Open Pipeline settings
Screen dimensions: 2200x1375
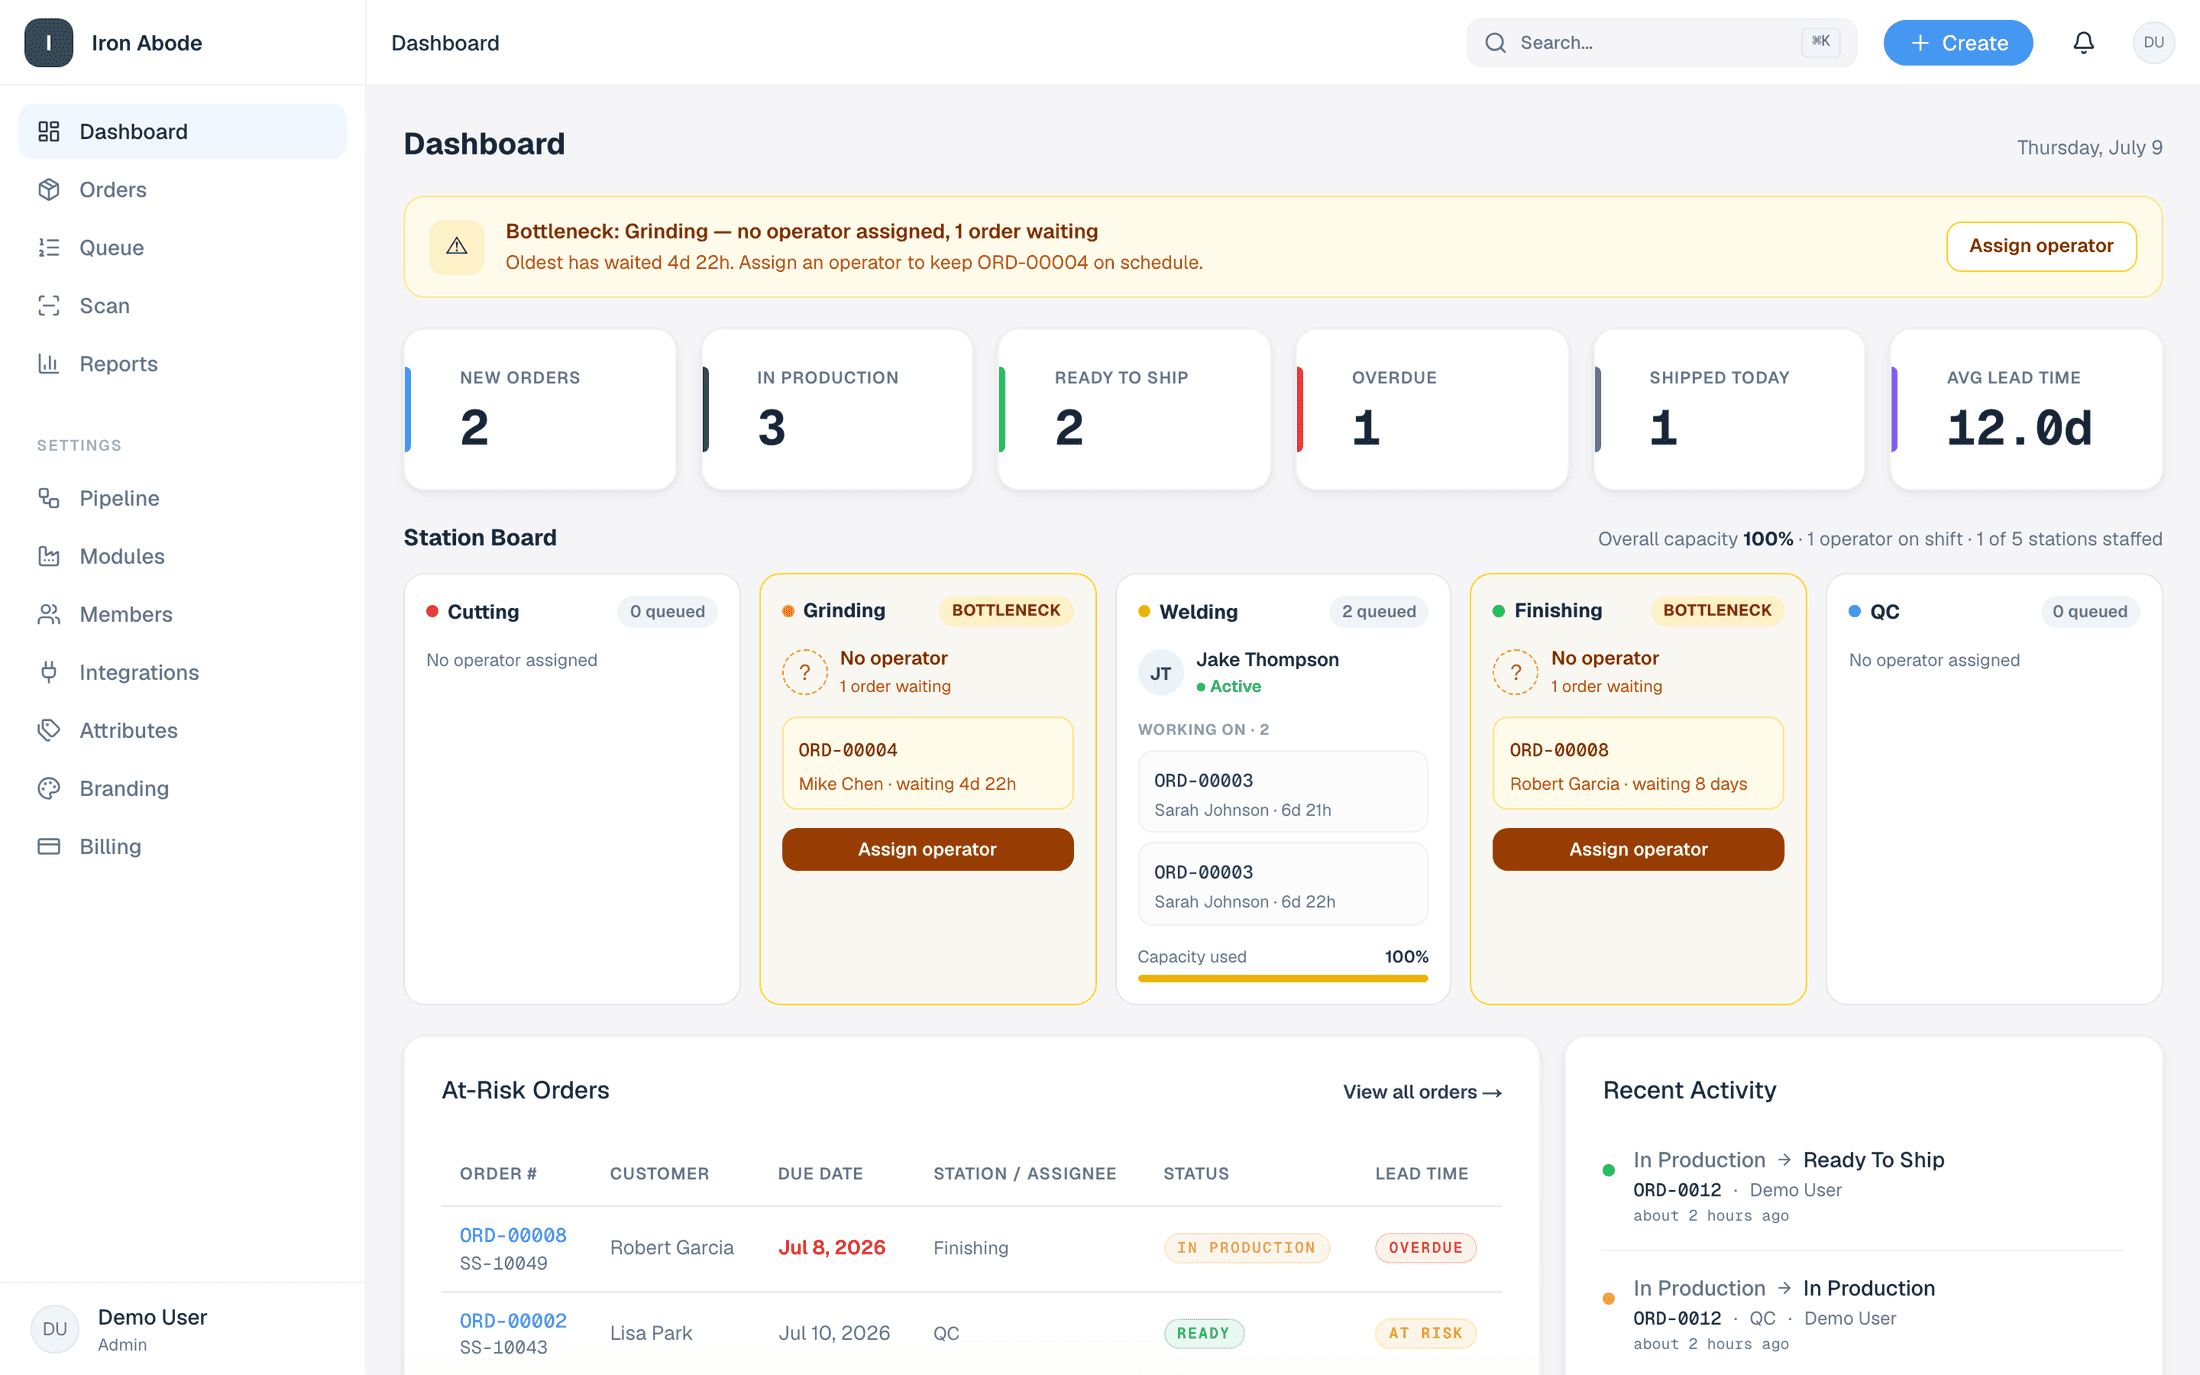183,497
